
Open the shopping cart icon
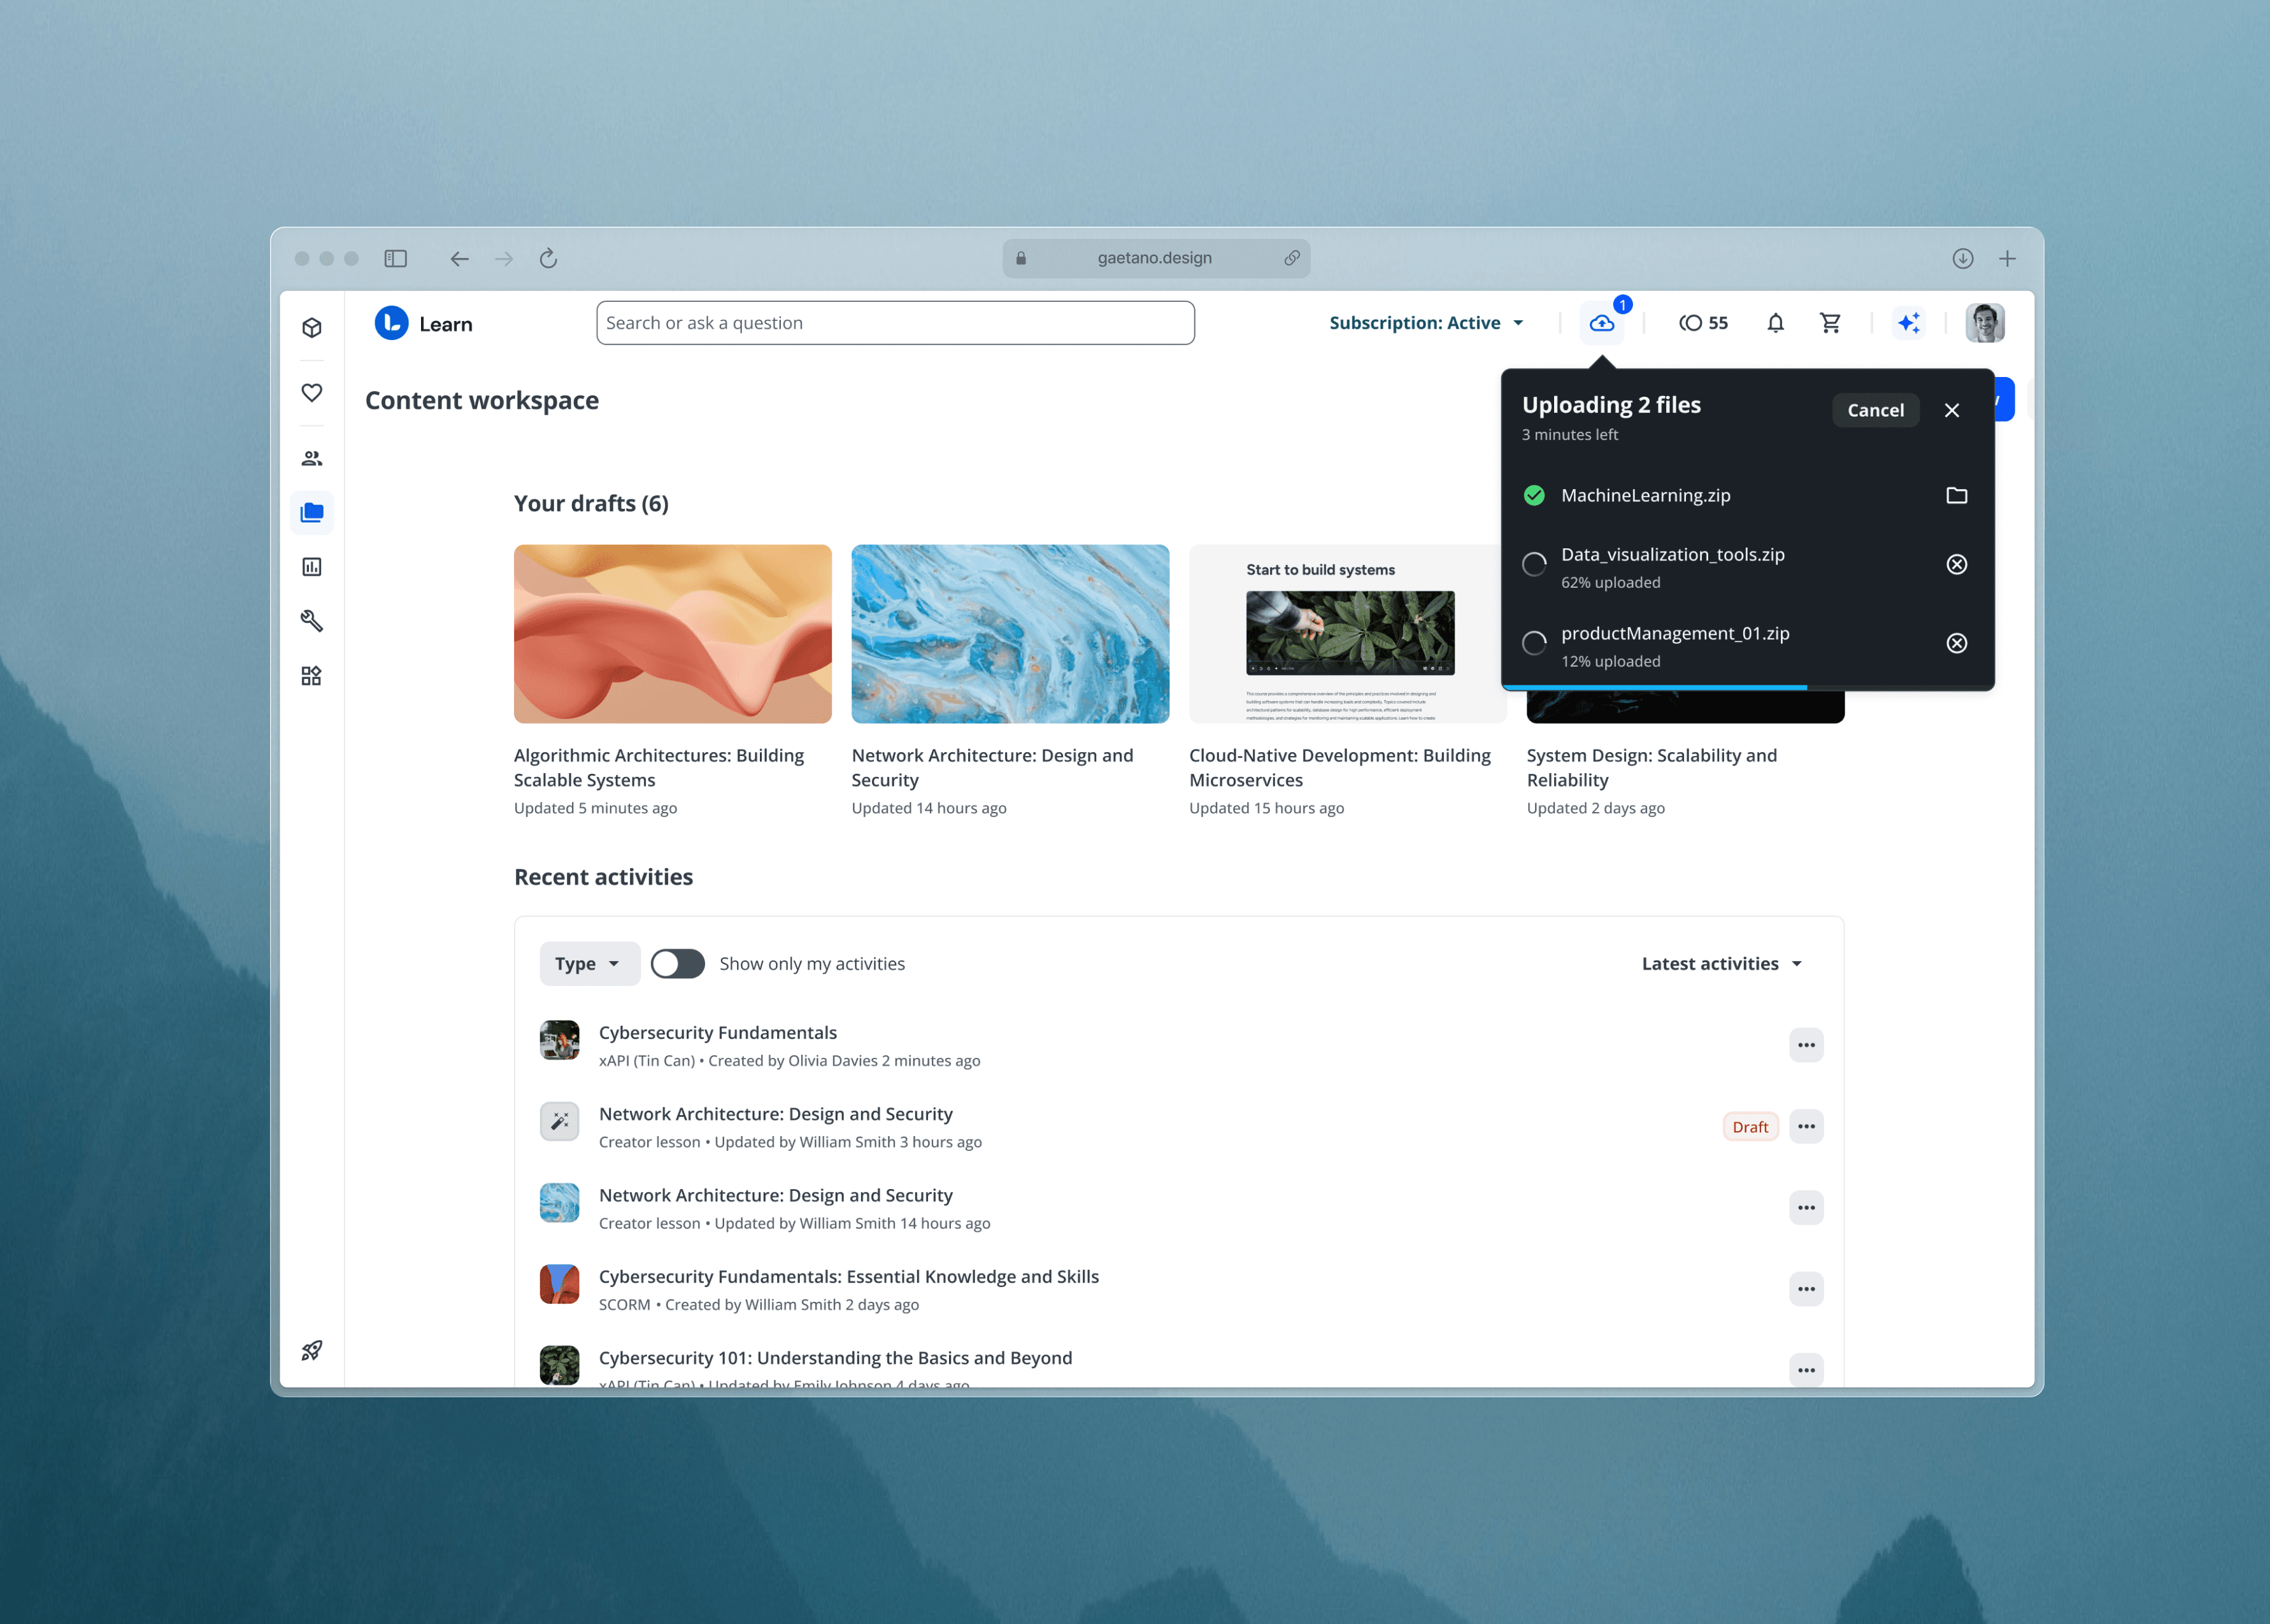click(x=1830, y=323)
